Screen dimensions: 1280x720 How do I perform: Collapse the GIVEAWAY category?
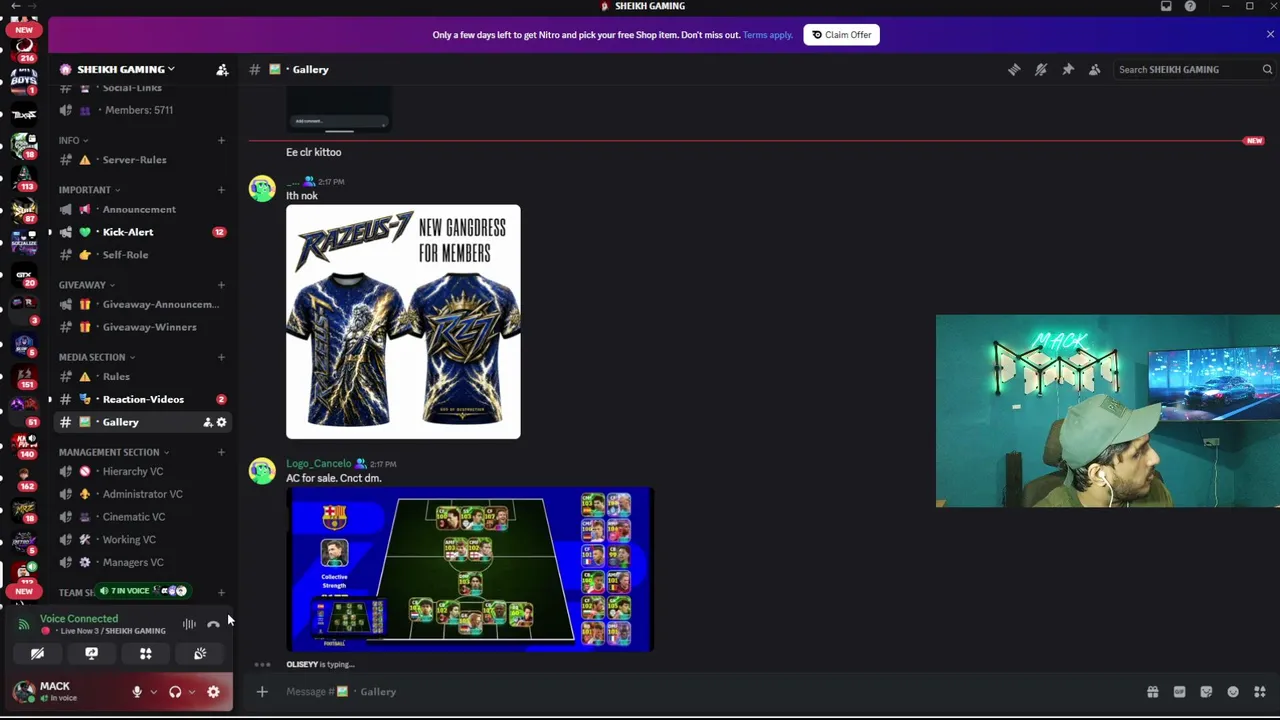point(86,285)
